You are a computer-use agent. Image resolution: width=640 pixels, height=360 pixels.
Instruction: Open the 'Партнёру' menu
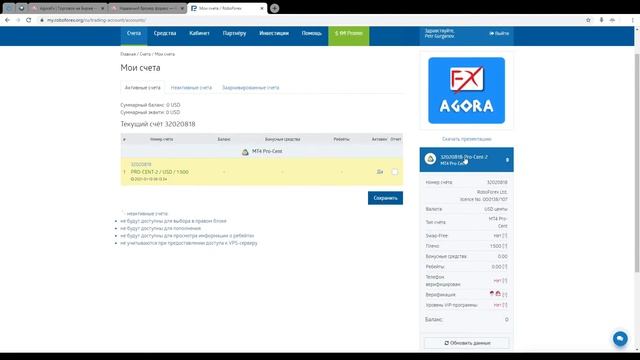234,33
